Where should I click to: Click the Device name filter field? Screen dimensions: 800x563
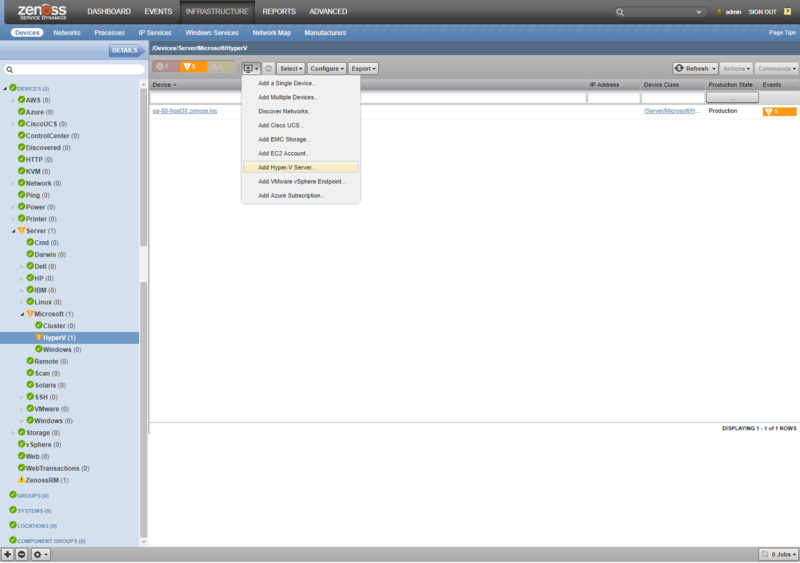pos(367,98)
